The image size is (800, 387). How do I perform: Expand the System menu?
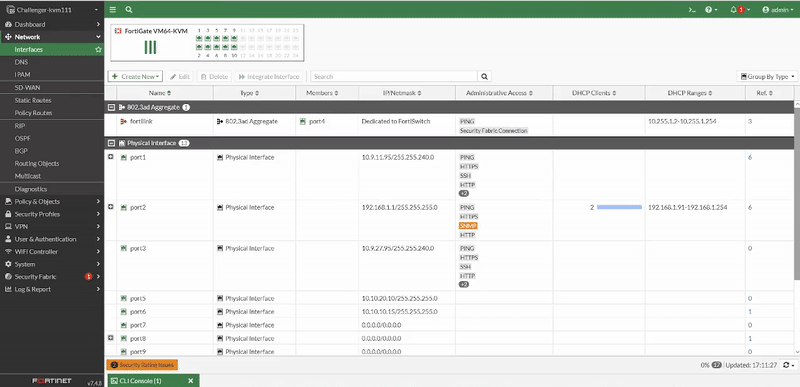click(x=52, y=264)
